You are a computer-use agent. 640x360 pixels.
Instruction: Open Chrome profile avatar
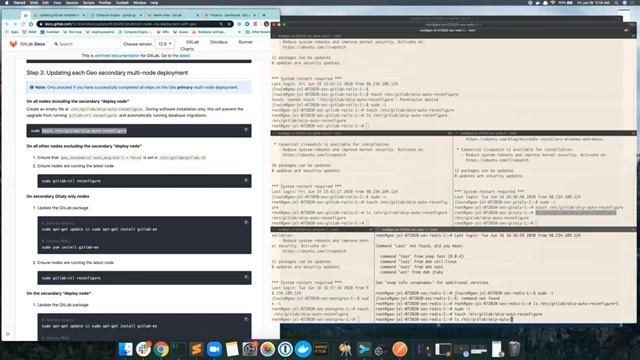(x=267, y=24)
